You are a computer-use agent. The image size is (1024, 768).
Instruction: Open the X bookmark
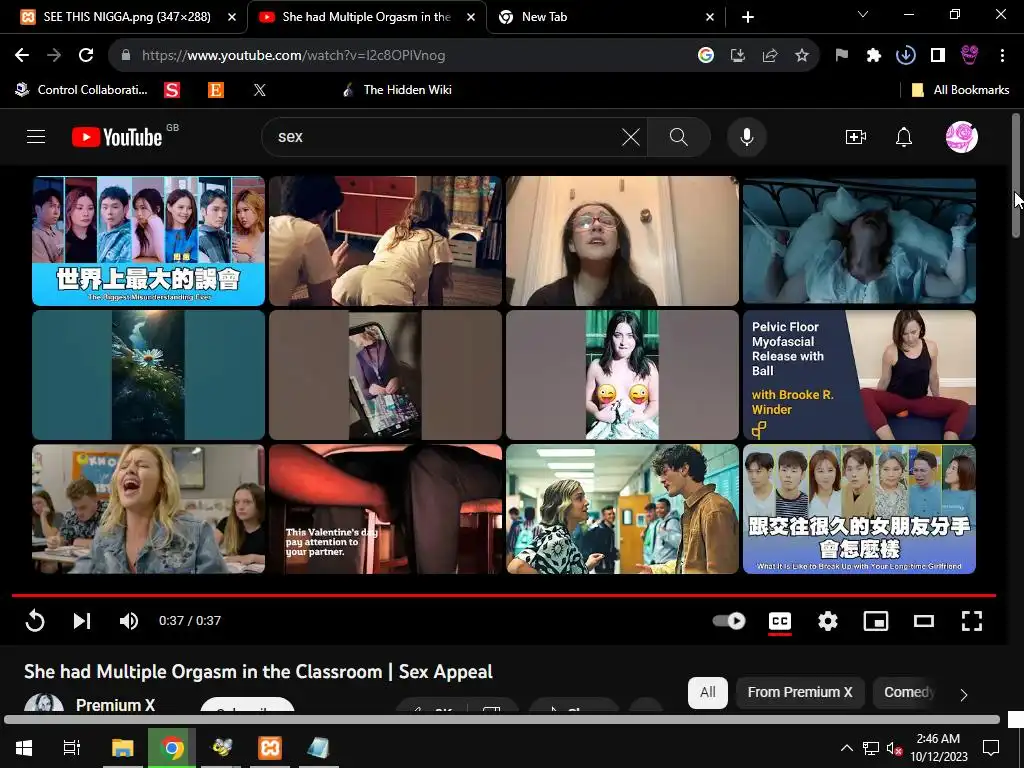259,90
